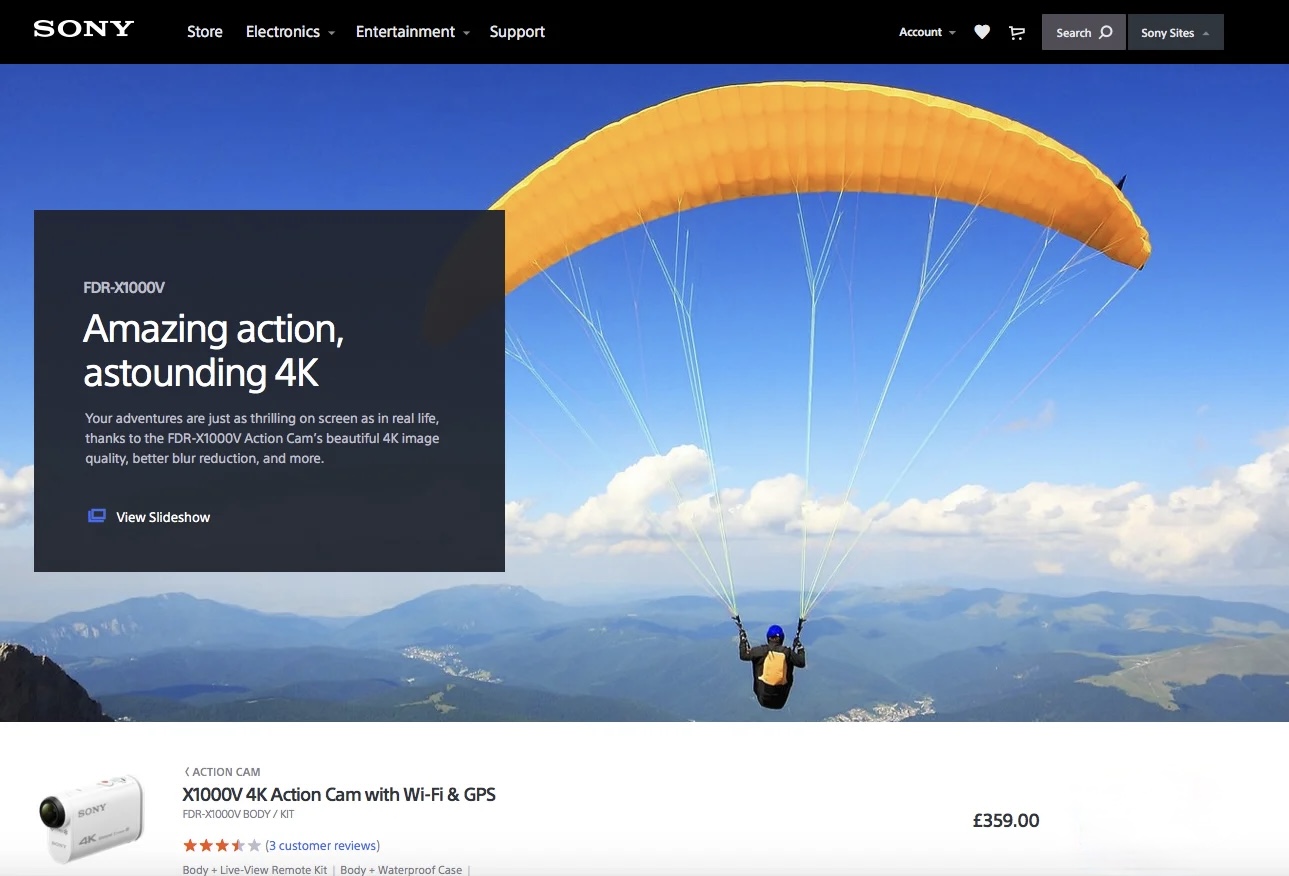The height and width of the screenshot is (876, 1289).
Task: Select the Body + Waterproof Case option
Action: (x=401, y=870)
